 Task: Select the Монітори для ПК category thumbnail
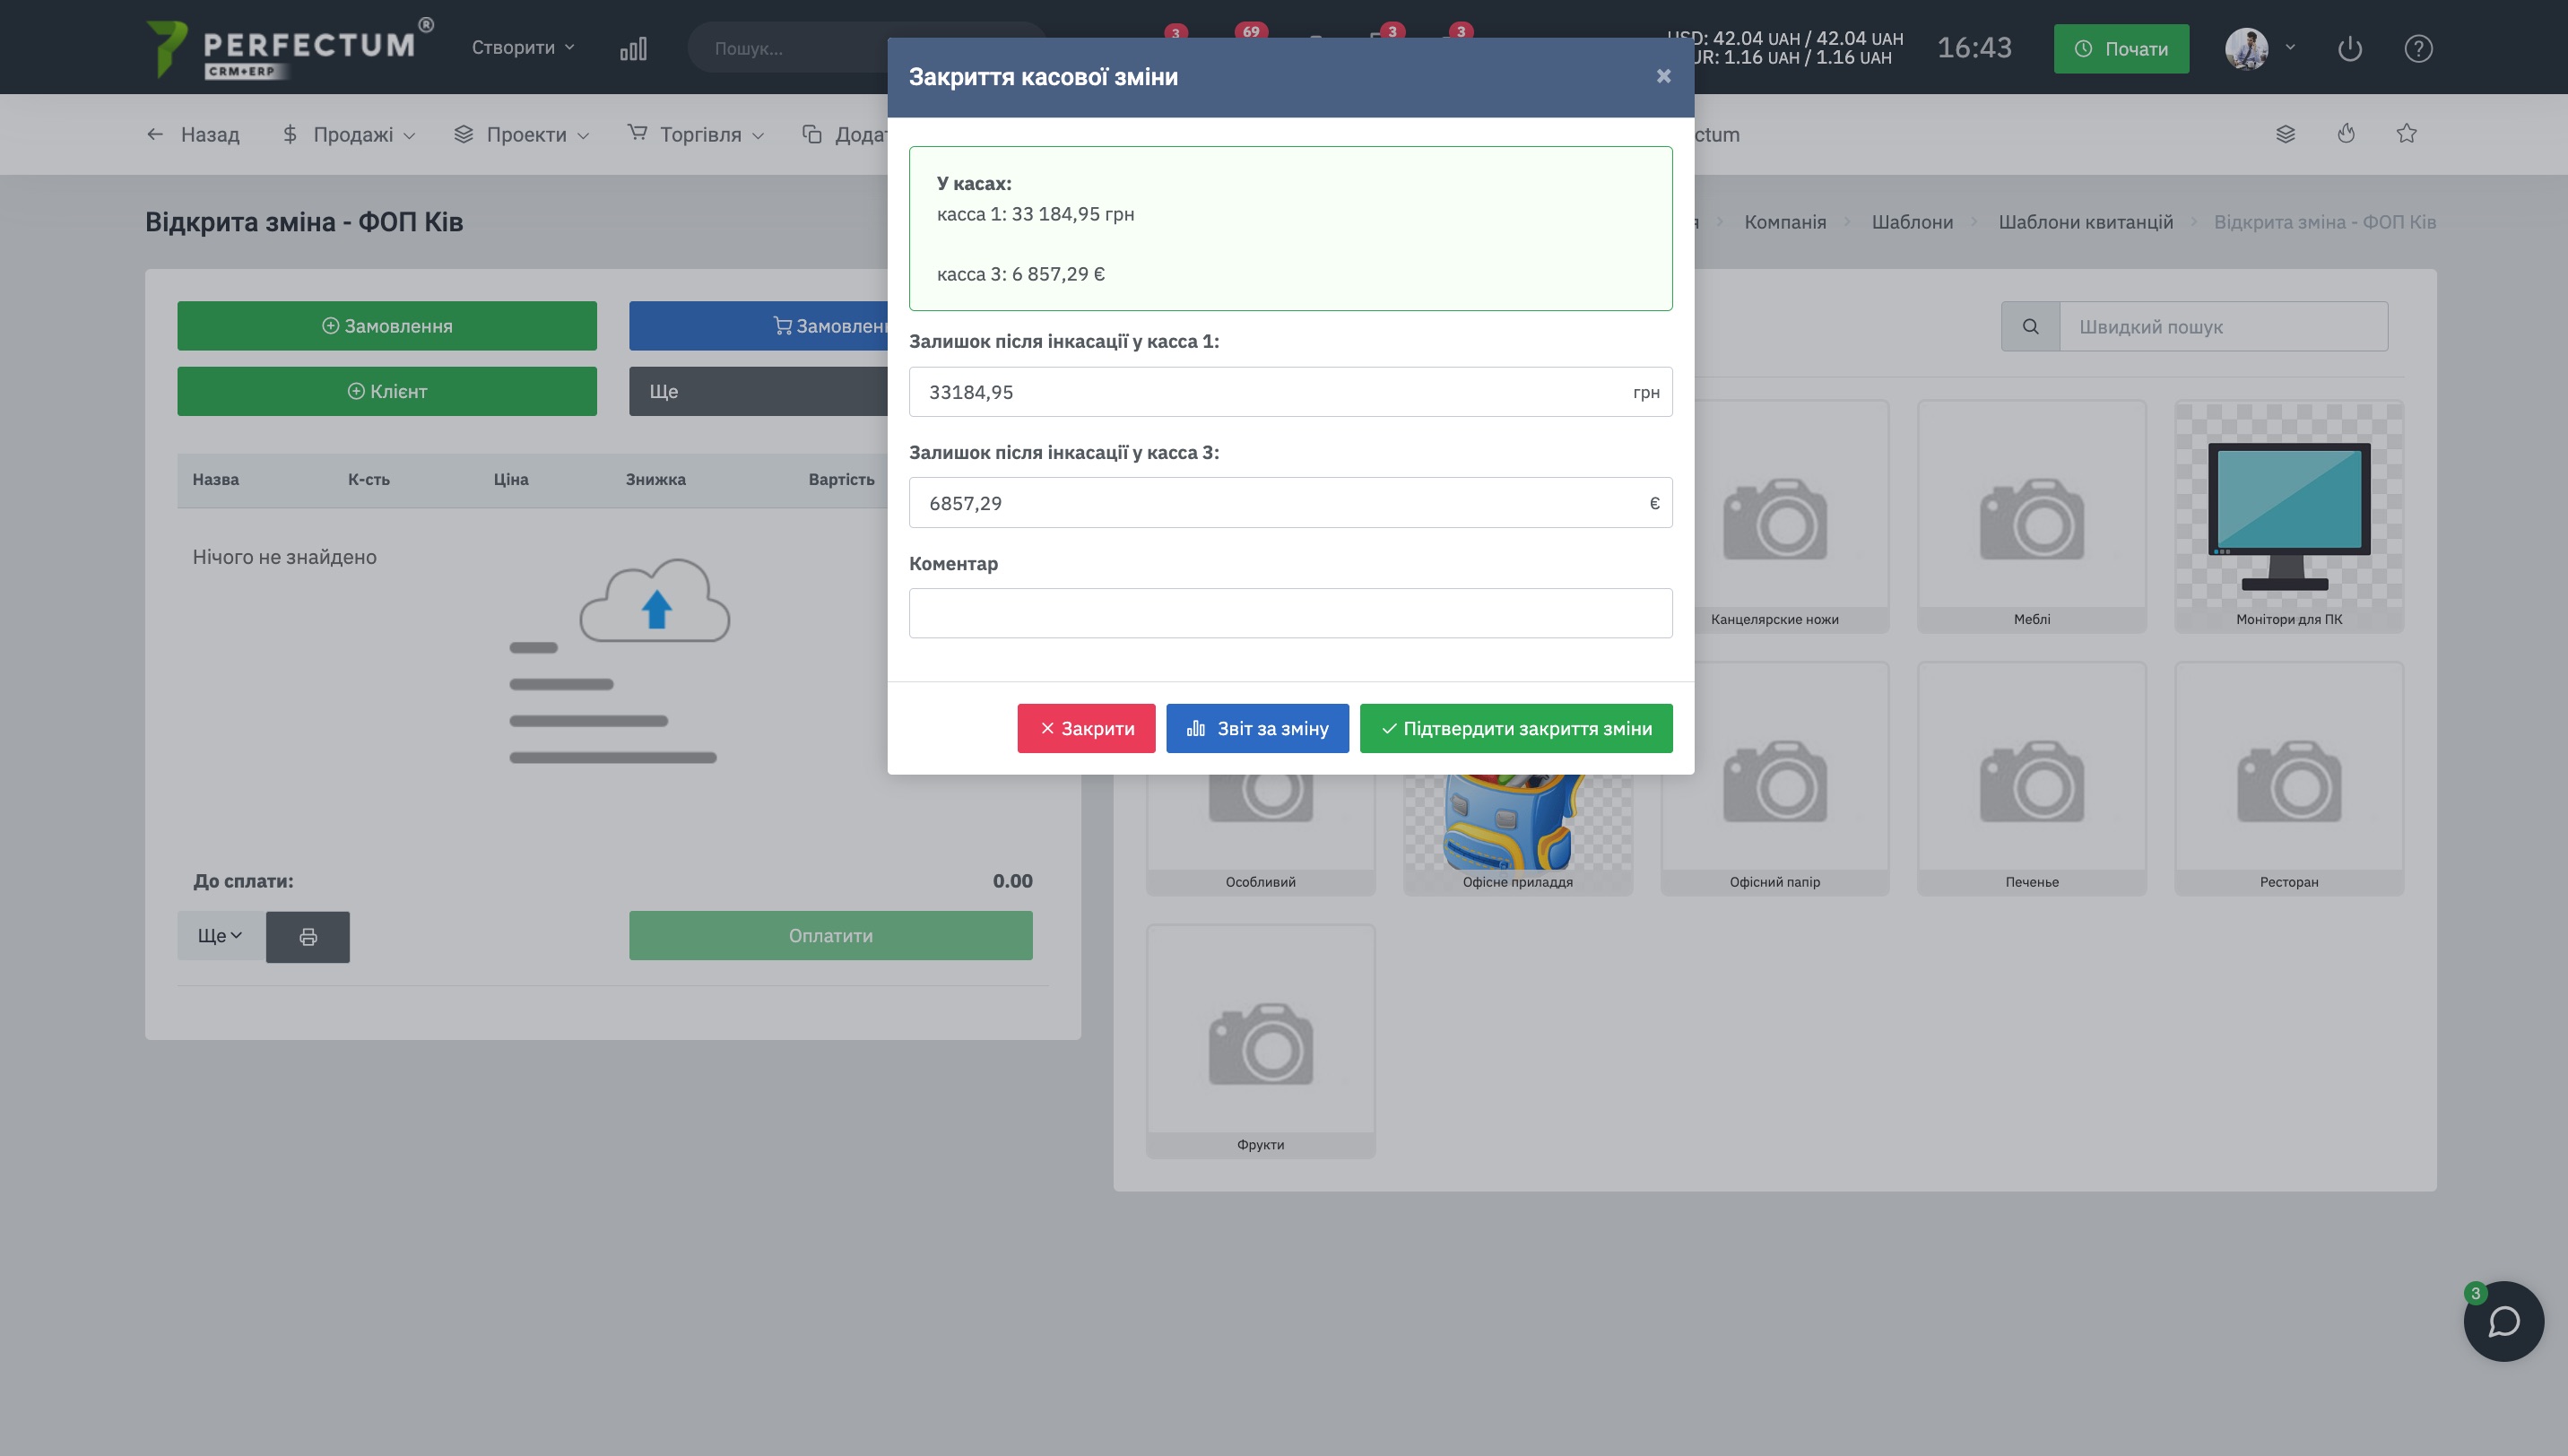click(x=2288, y=516)
